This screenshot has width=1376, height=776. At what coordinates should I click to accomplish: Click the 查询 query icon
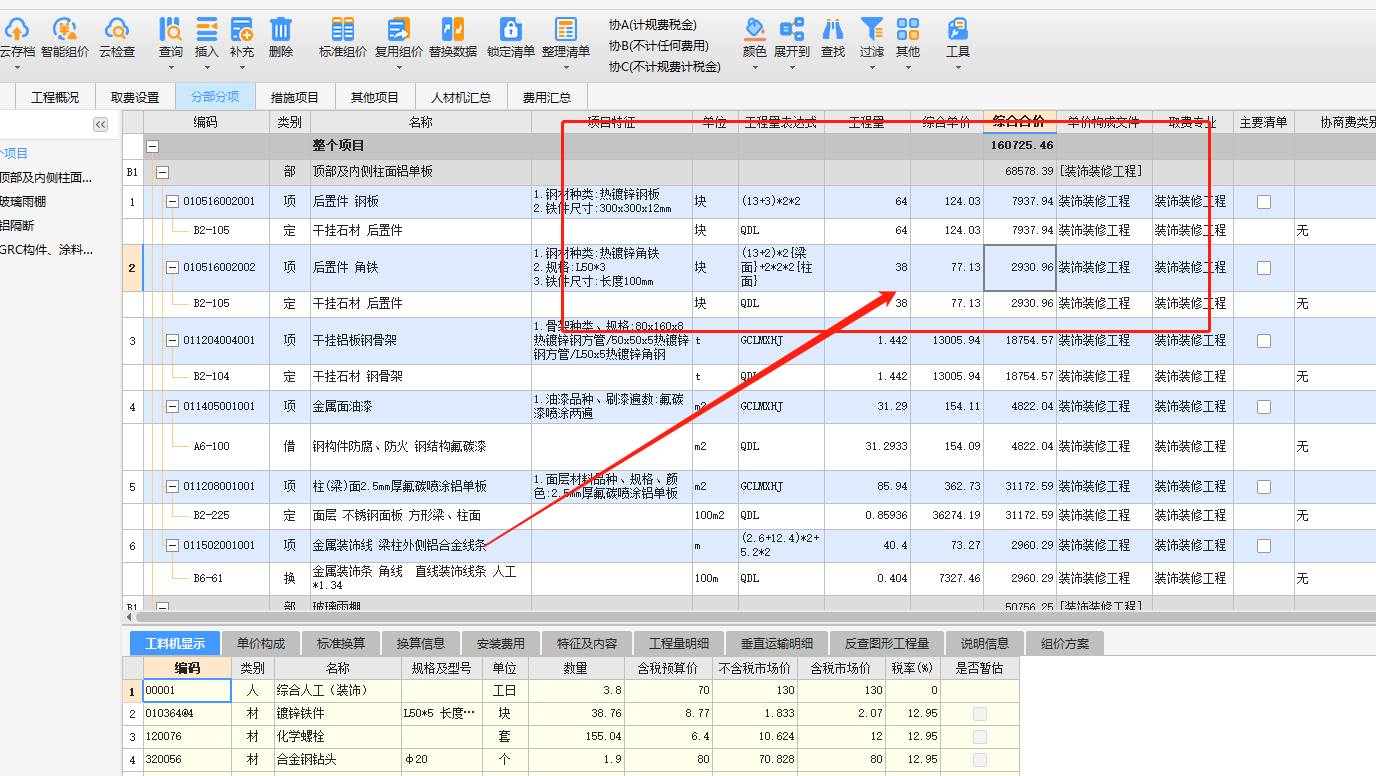coord(171,29)
